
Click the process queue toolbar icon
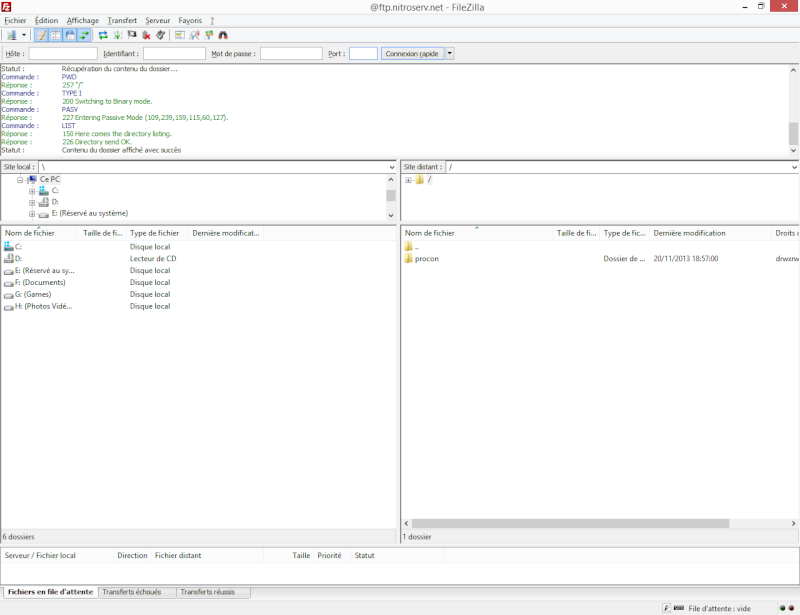(117, 35)
